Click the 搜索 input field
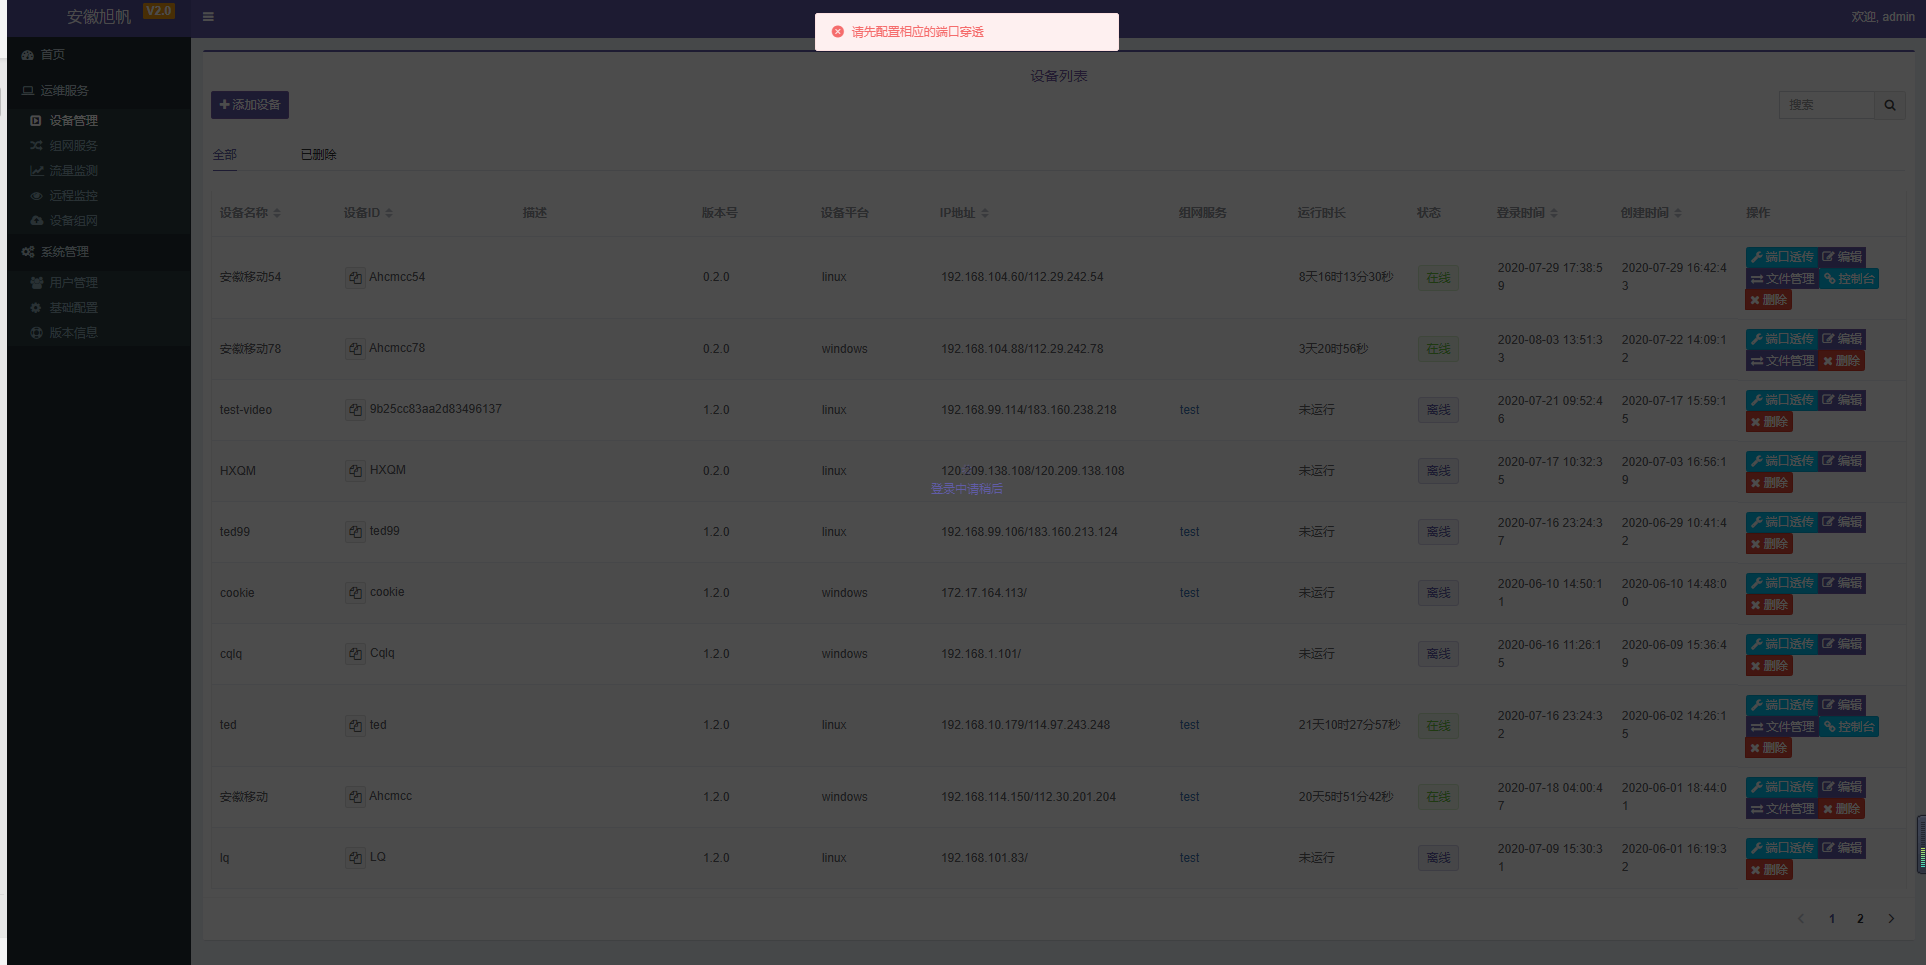 point(1826,105)
